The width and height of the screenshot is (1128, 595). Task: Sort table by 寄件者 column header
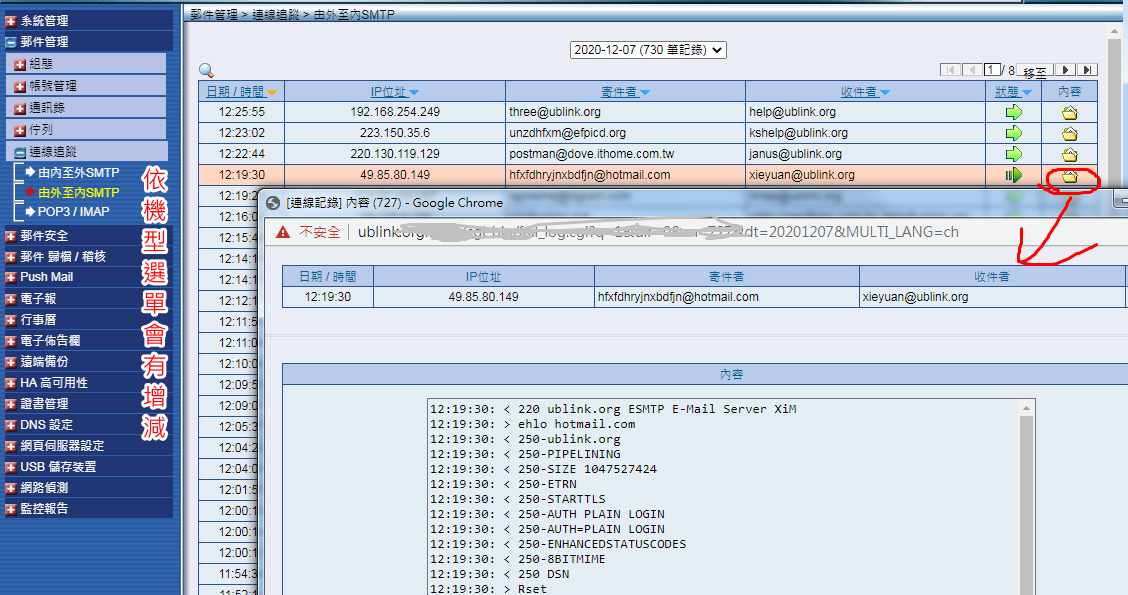coord(625,92)
